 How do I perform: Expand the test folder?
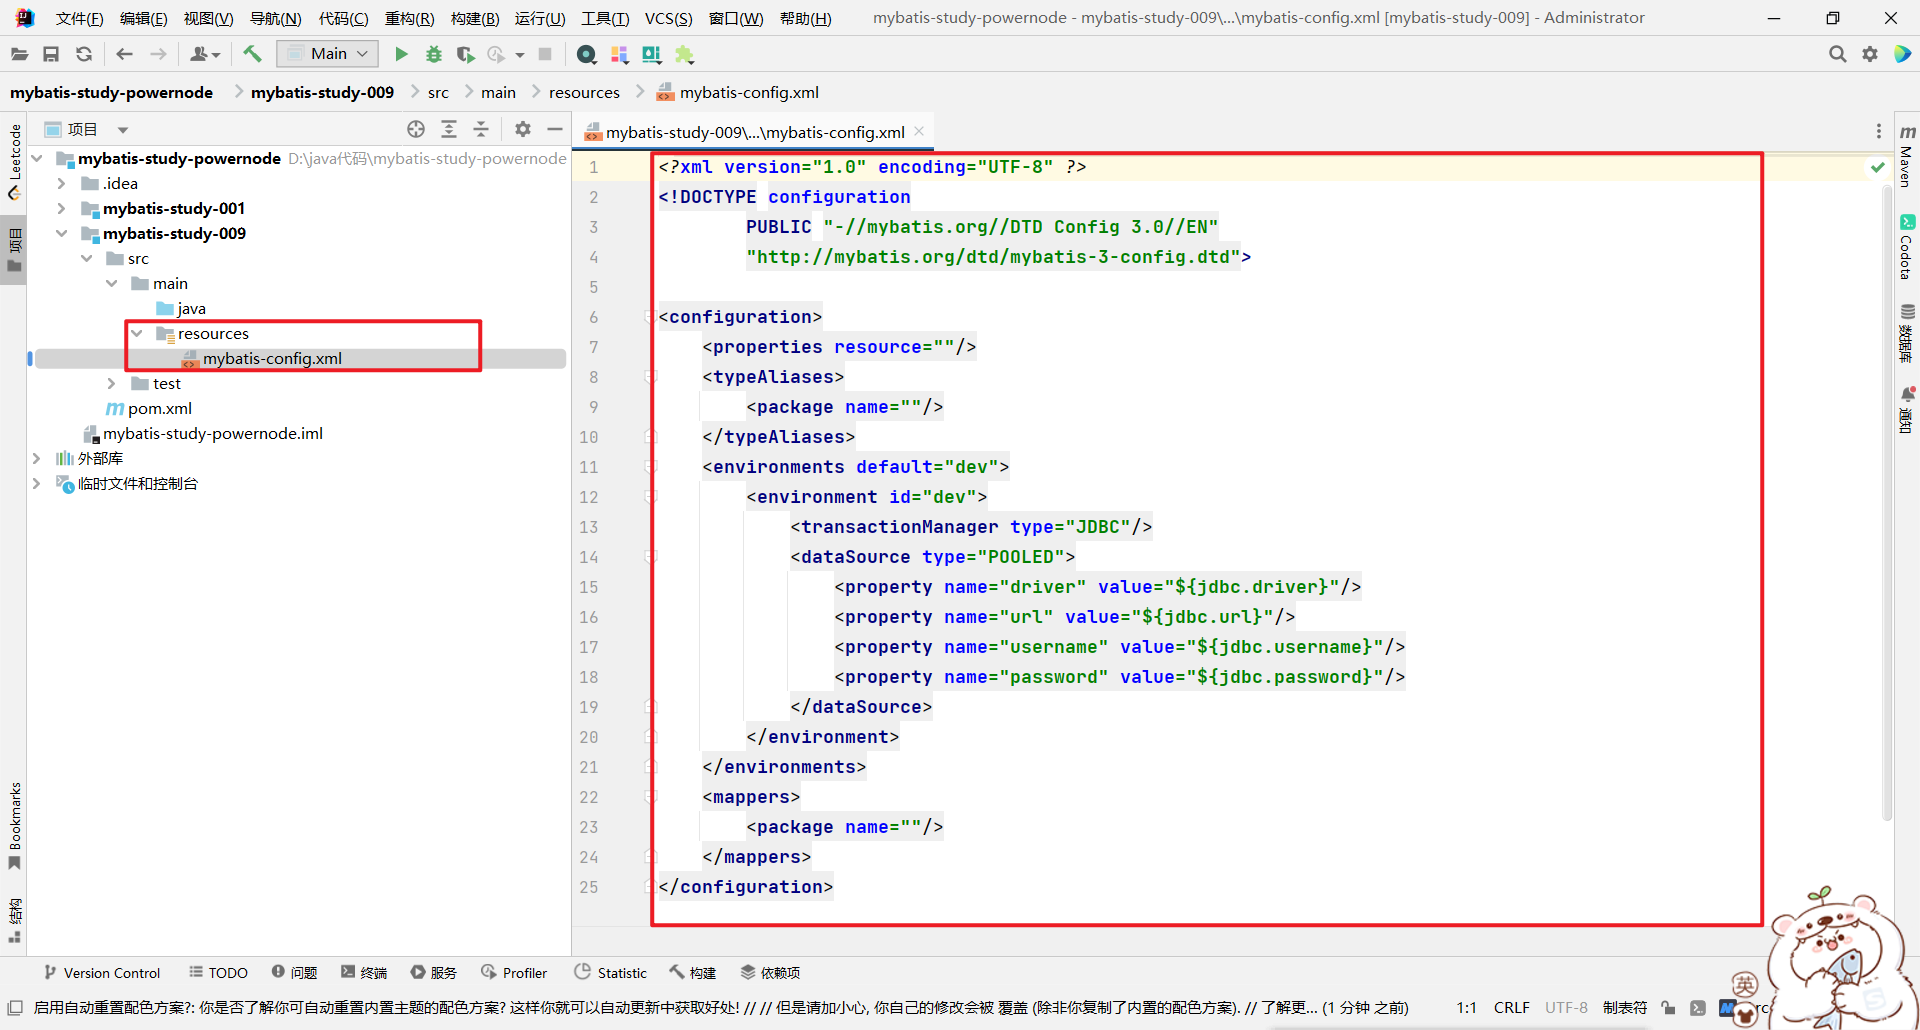tap(112, 383)
